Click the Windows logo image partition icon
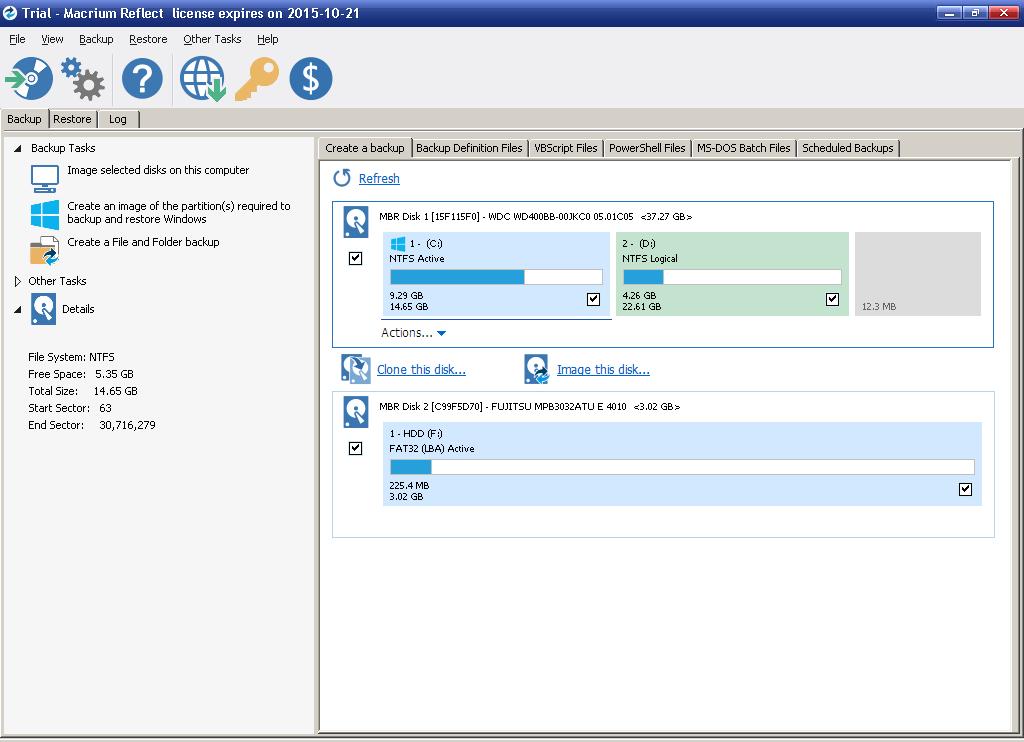This screenshot has width=1024, height=742. pyautogui.click(x=45, y=213)
